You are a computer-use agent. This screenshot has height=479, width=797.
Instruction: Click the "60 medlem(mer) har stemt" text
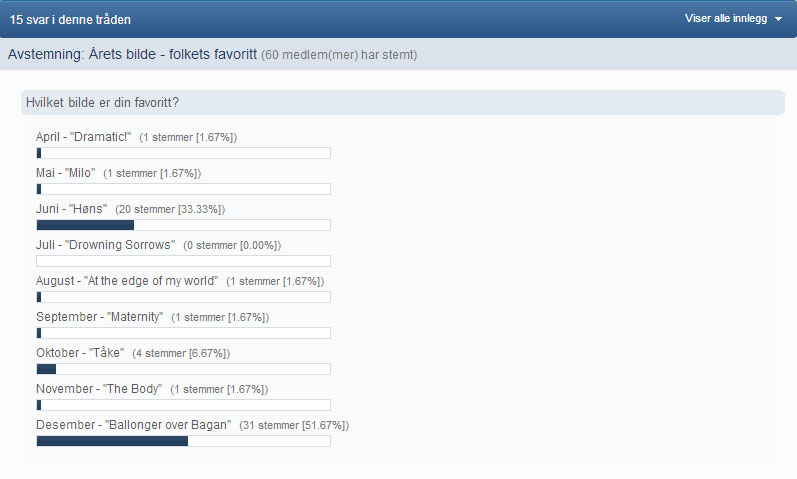tap(339, 54)
